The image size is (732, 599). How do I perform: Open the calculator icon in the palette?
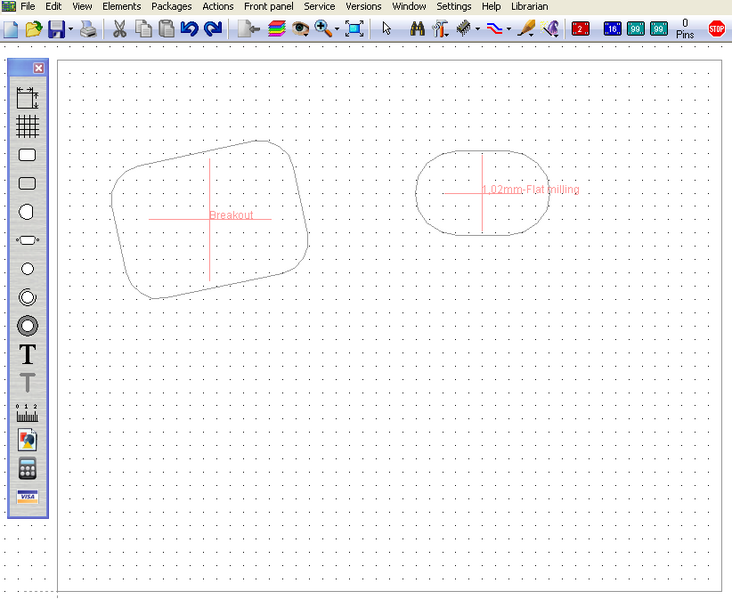tap(27, 468)
